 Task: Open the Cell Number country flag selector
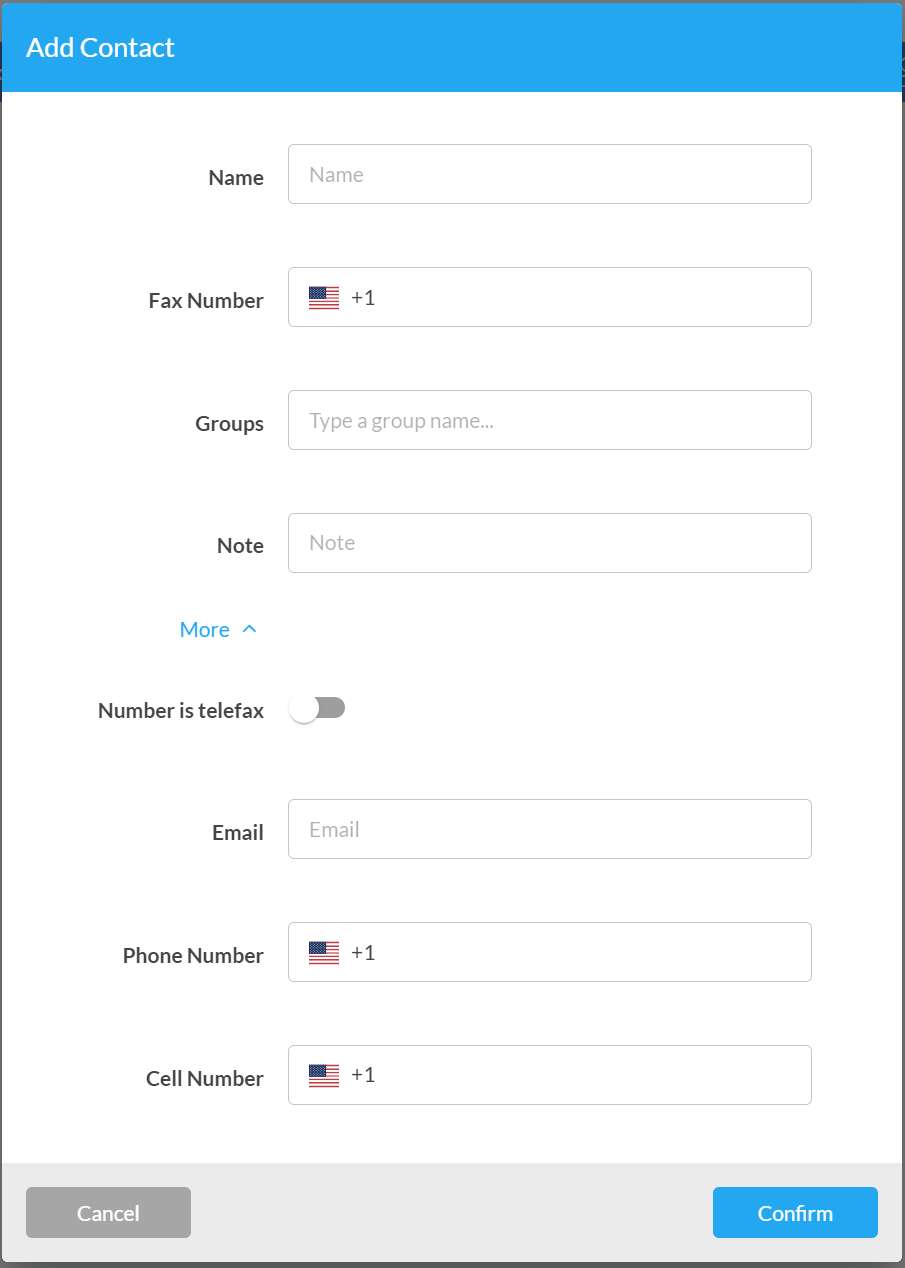tap(324, 1076)
